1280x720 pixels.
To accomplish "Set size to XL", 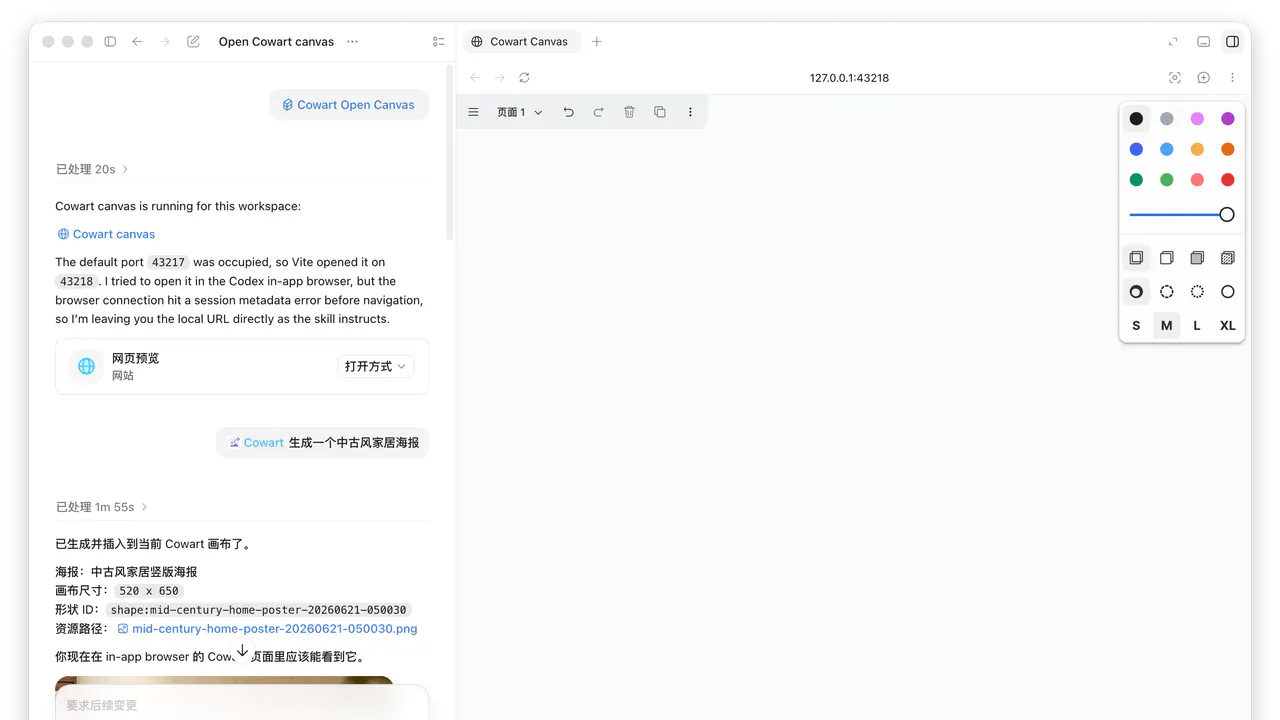I will (1228, 326).
